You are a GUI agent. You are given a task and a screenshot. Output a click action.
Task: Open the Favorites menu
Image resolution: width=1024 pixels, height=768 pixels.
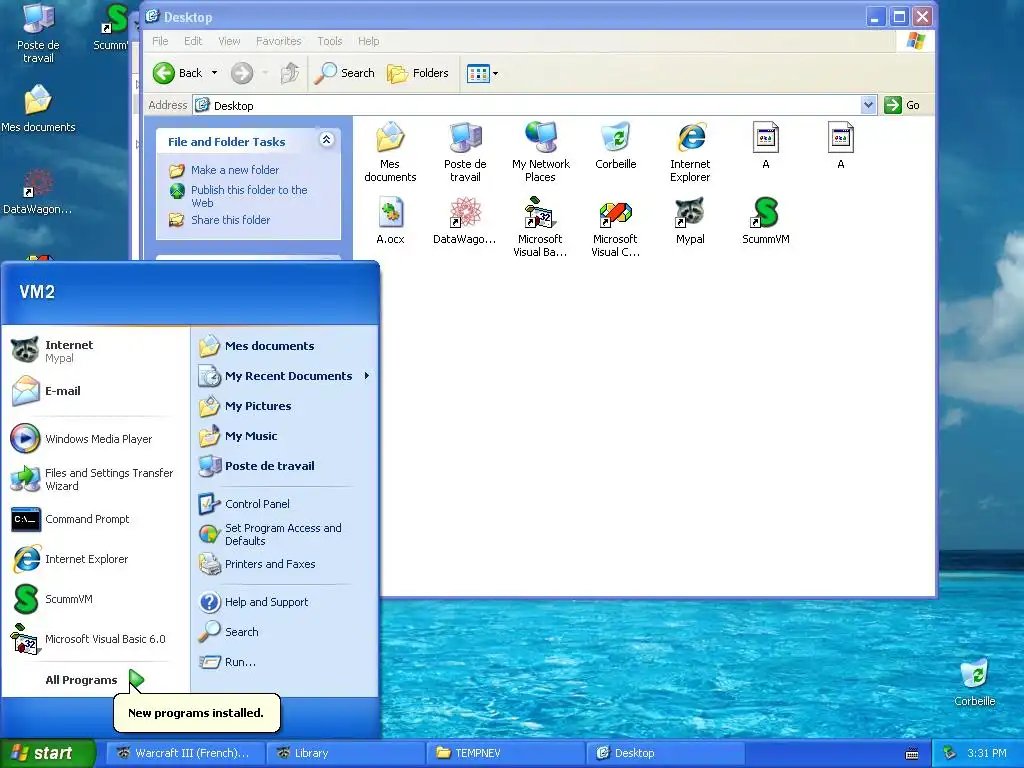279,41
